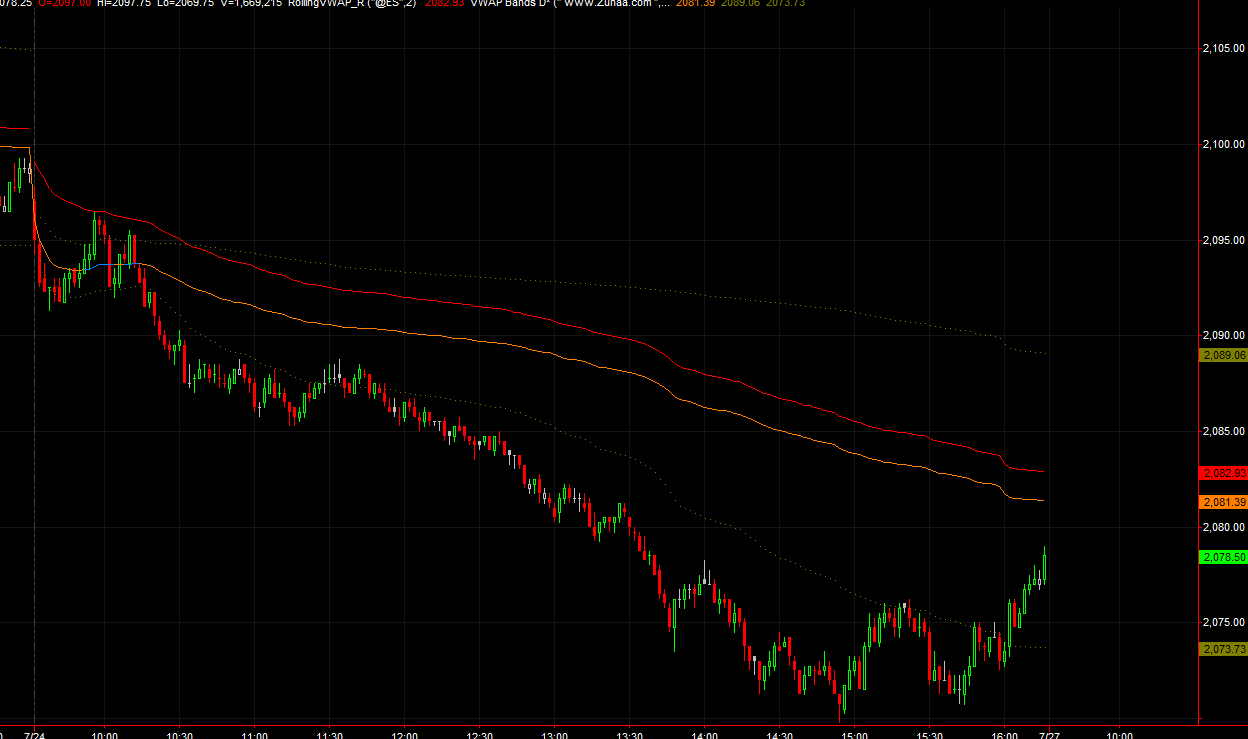Click the 2,080.00 price axis label
Viewport: 1248px width, 739px height.
1223,527
